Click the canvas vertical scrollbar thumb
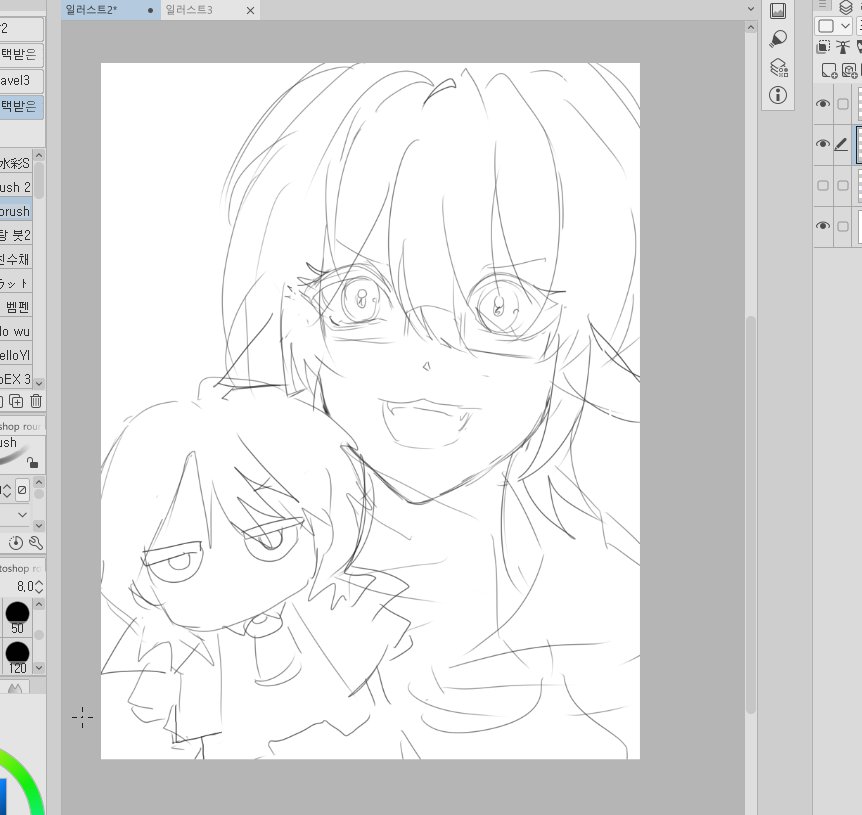The image size is (862, 815). point(751,514)
